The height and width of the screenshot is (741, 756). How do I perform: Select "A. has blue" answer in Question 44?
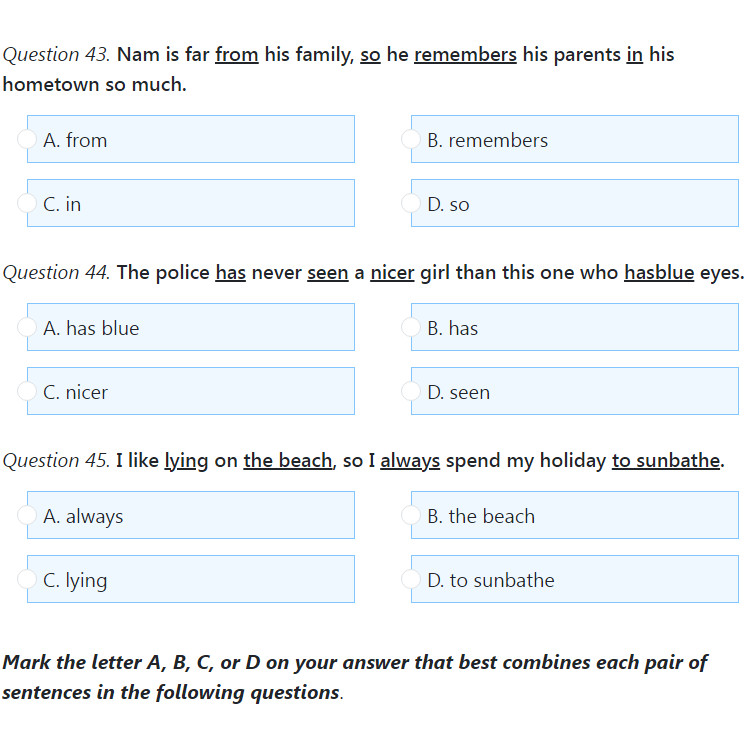(x=27, y=328)
